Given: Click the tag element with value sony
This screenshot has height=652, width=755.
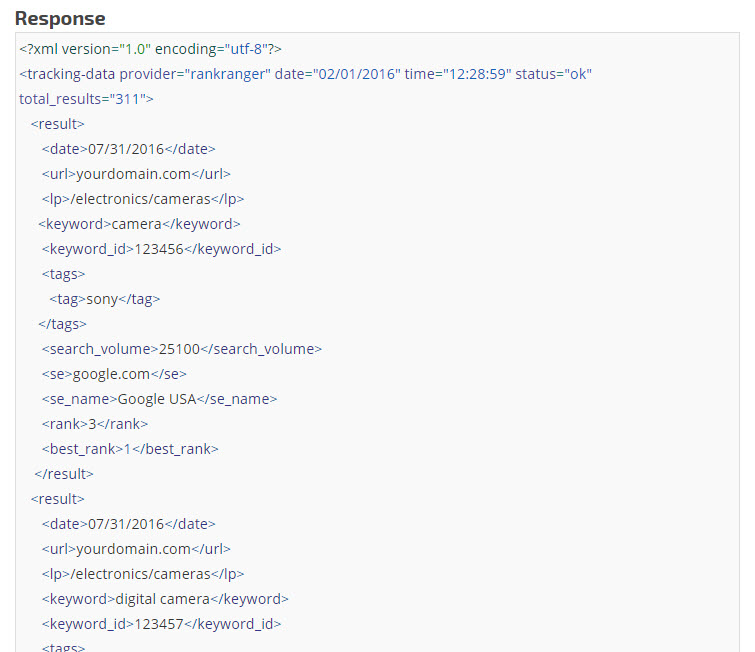Looking at the screenshot, I should 105,299.
